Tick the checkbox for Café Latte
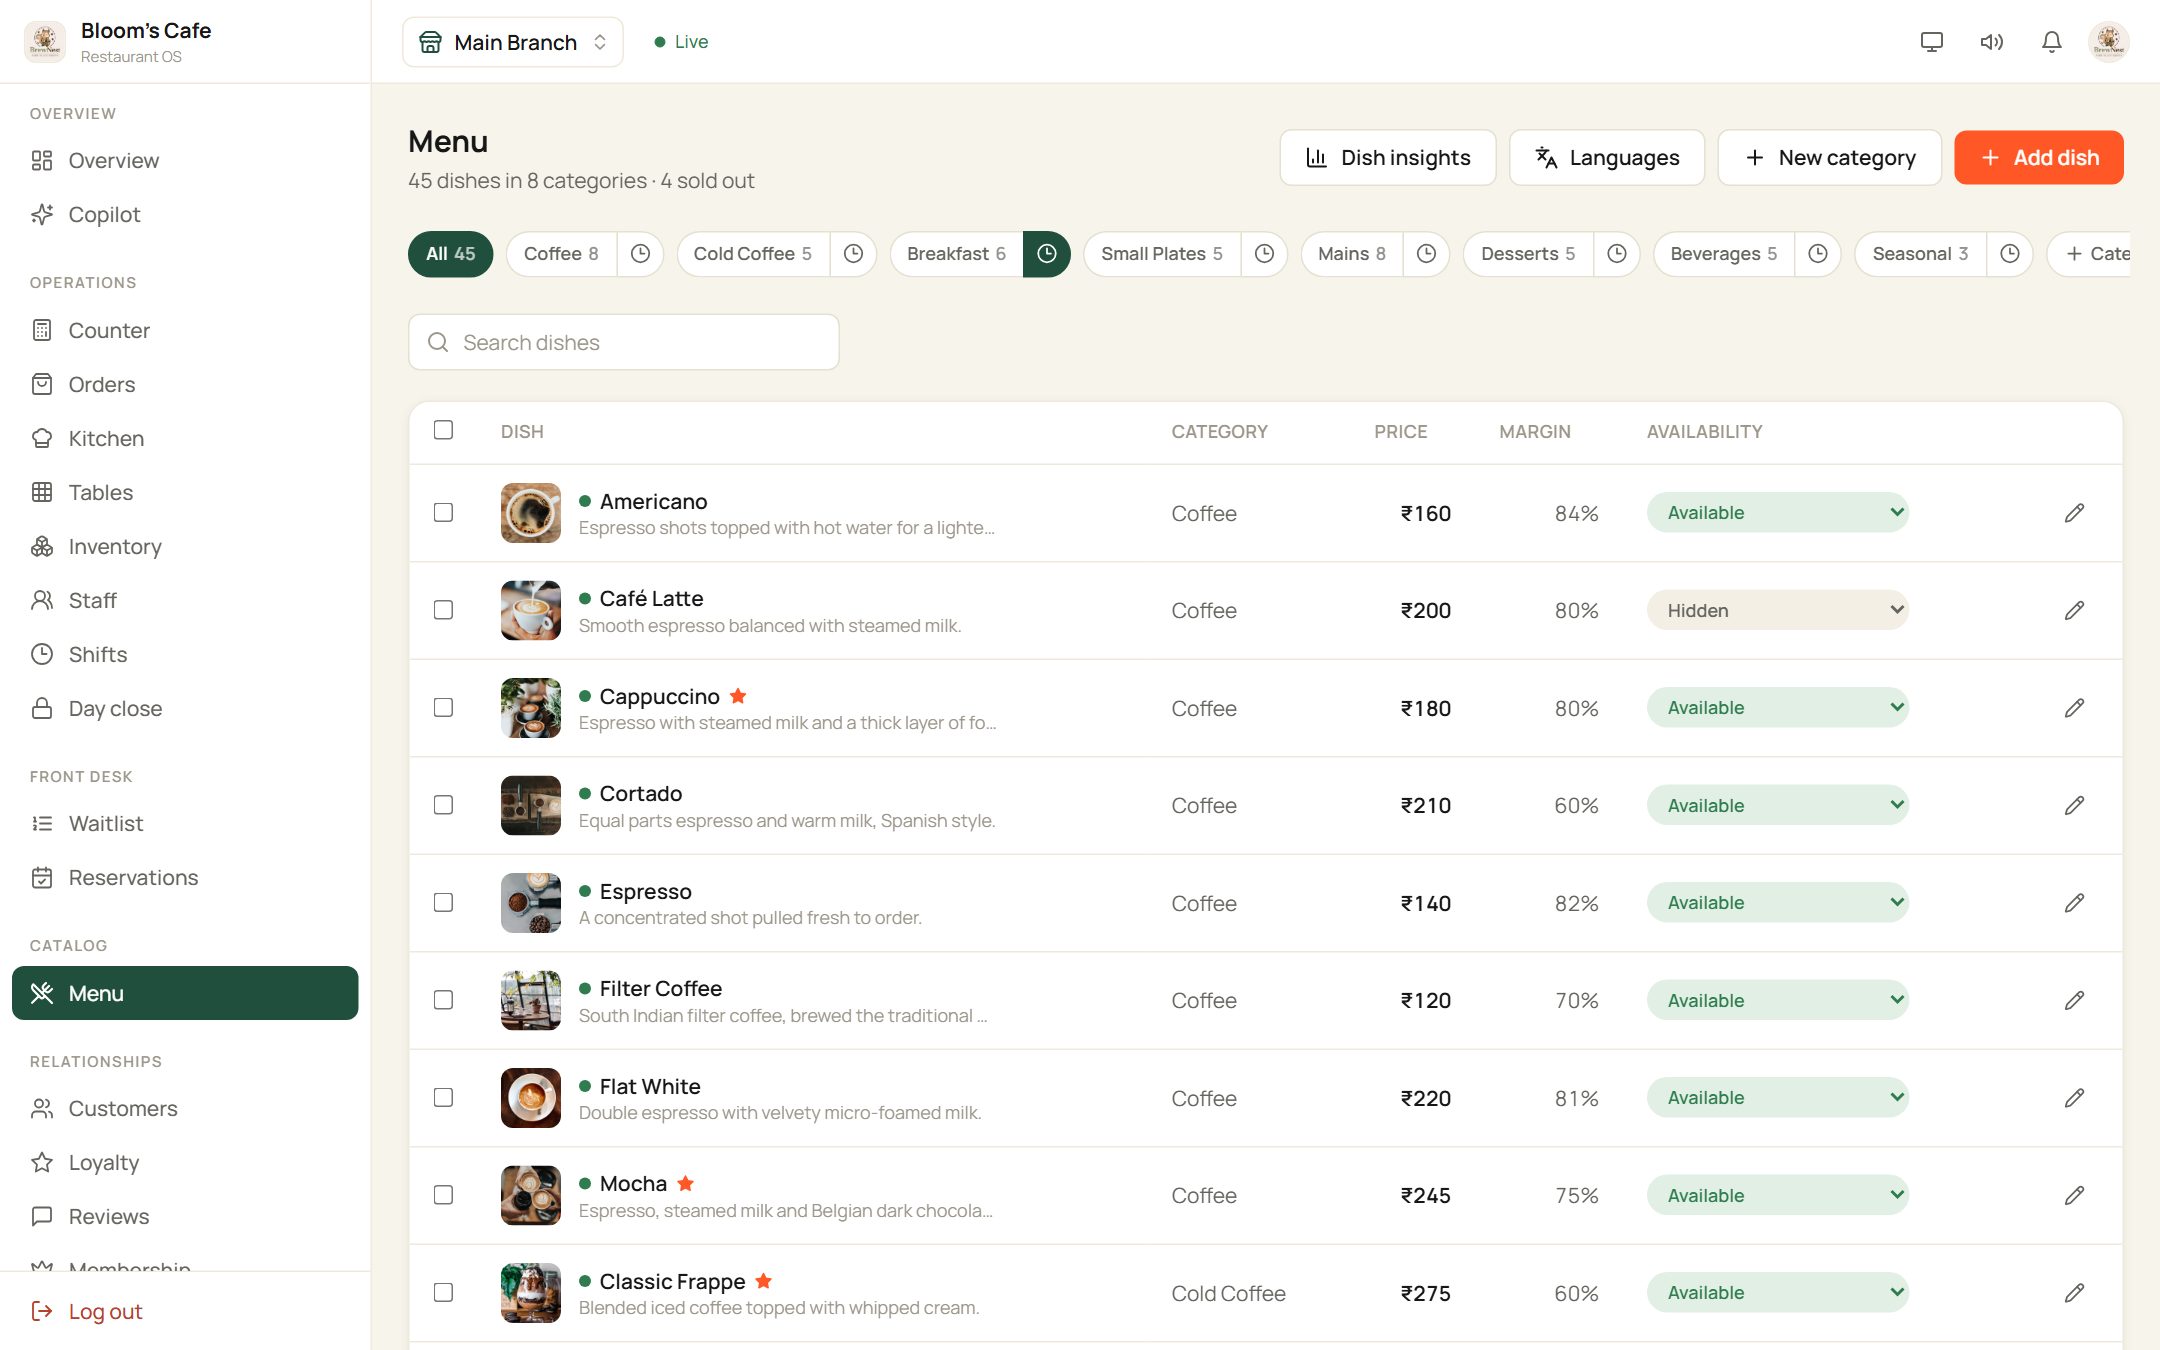 coord(443,610)
